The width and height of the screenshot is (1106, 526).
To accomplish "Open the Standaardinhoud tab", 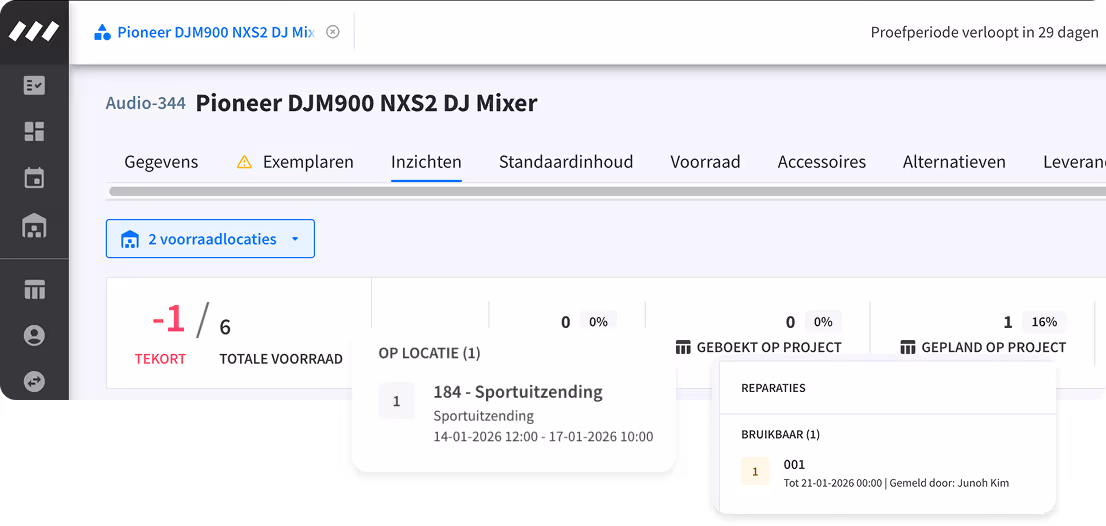I will coord(566,162).
